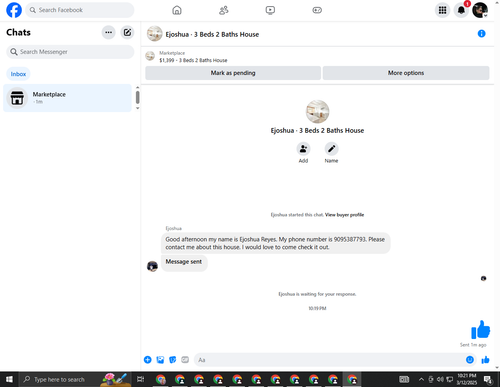Choose a GIF icon in composer

185,360
